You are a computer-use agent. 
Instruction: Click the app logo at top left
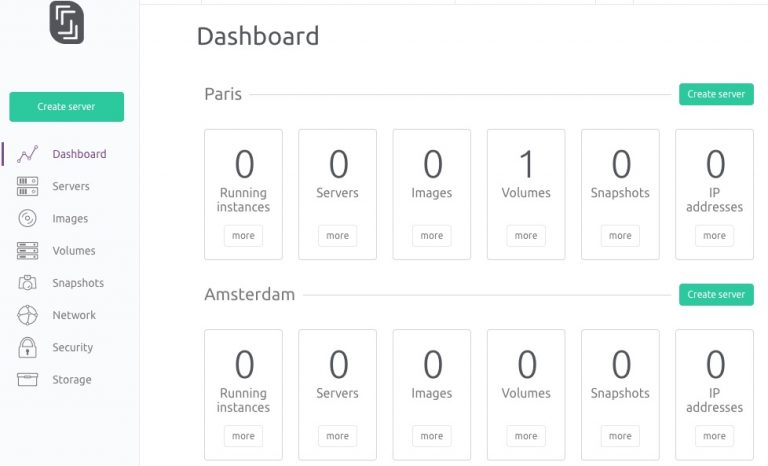pyautogui.click(x=67, y=23)
